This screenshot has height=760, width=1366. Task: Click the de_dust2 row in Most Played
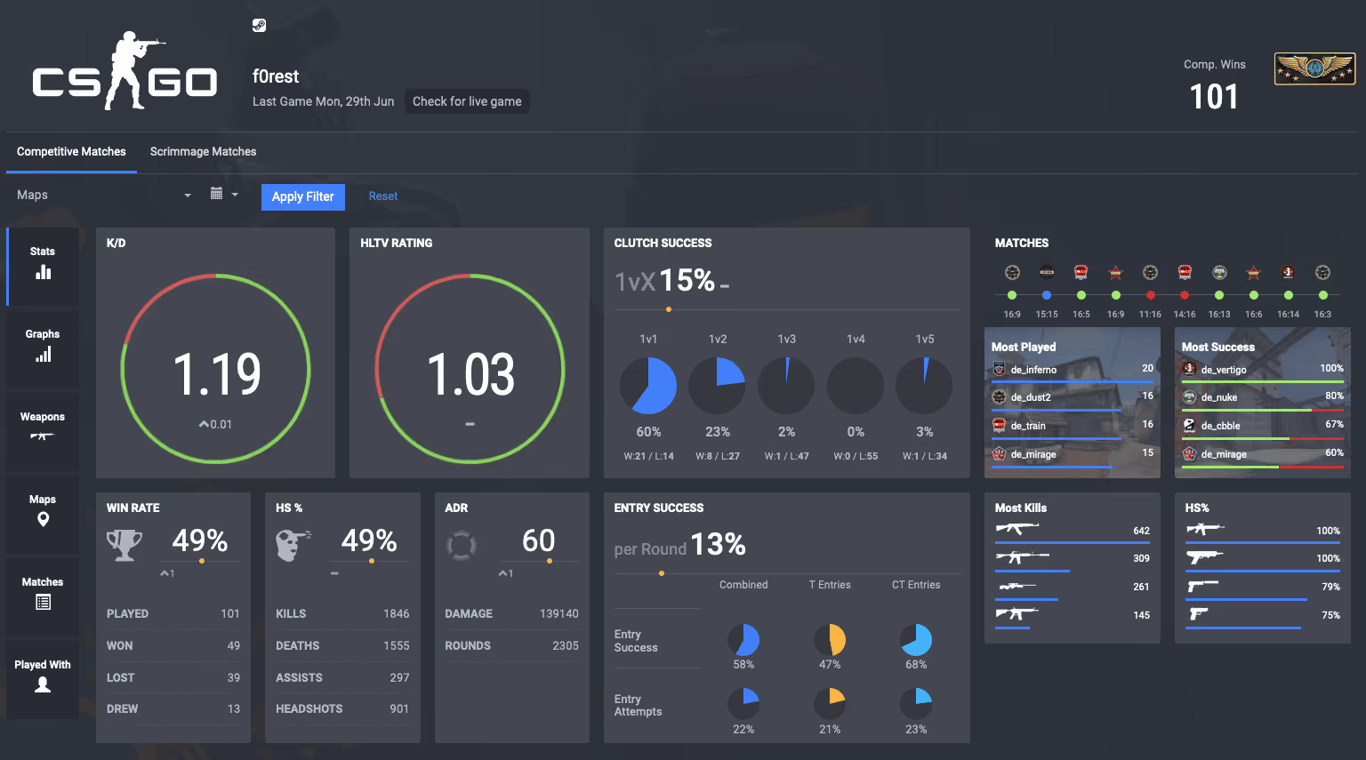click(1072, 398)
